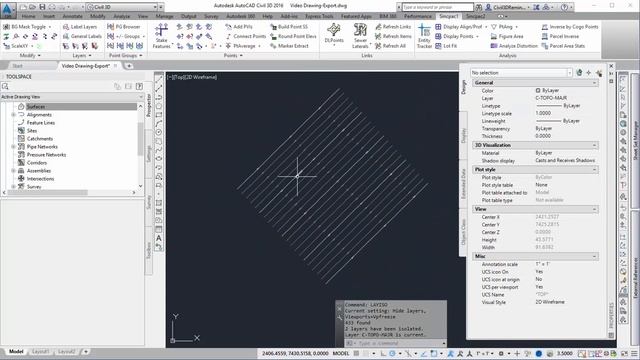Switch to the Sincpac2 ribbon tab
Screen dimensions: 640x360
pos(476,16)
